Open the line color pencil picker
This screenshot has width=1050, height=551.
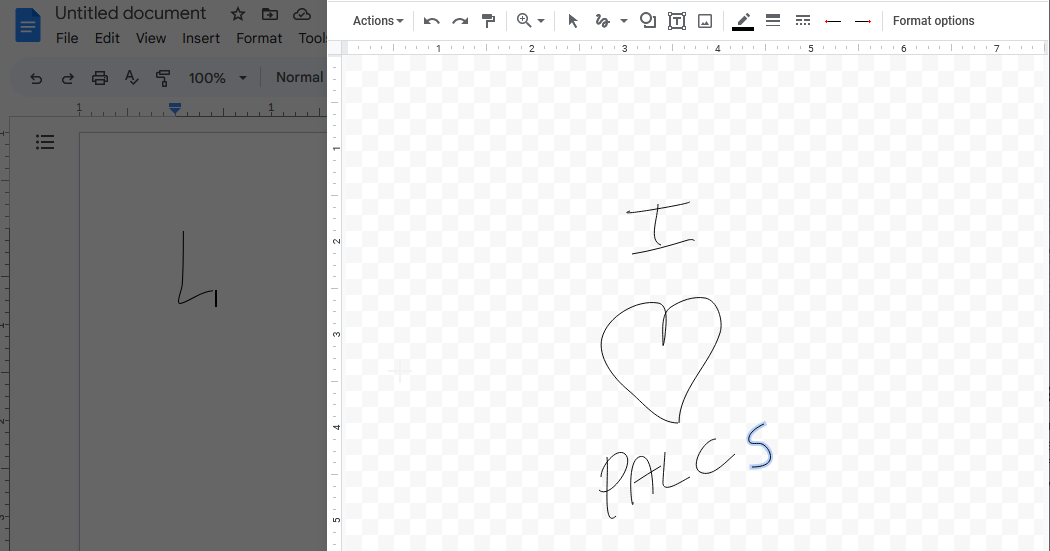pyautogui.click(x=743, y=21)
